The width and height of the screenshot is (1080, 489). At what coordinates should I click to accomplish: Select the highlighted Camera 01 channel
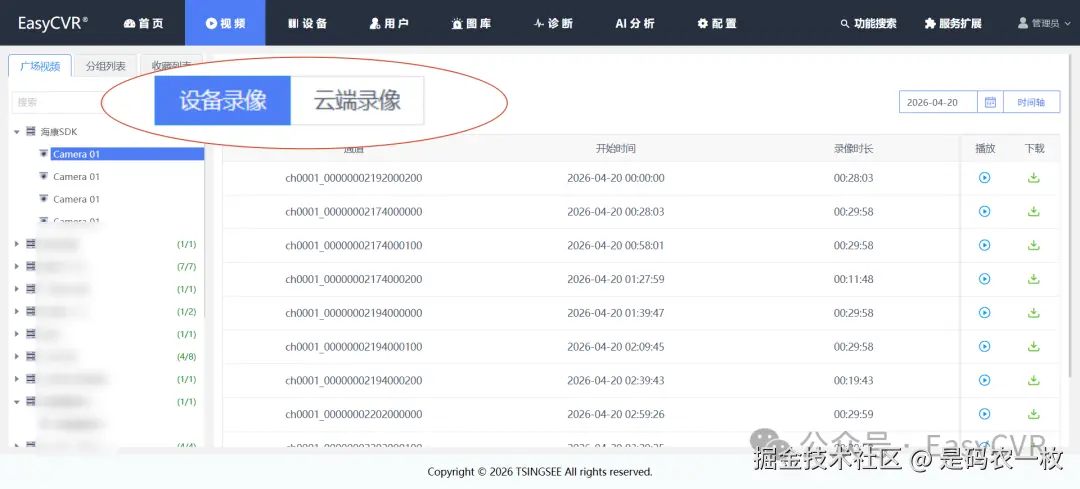127,154
